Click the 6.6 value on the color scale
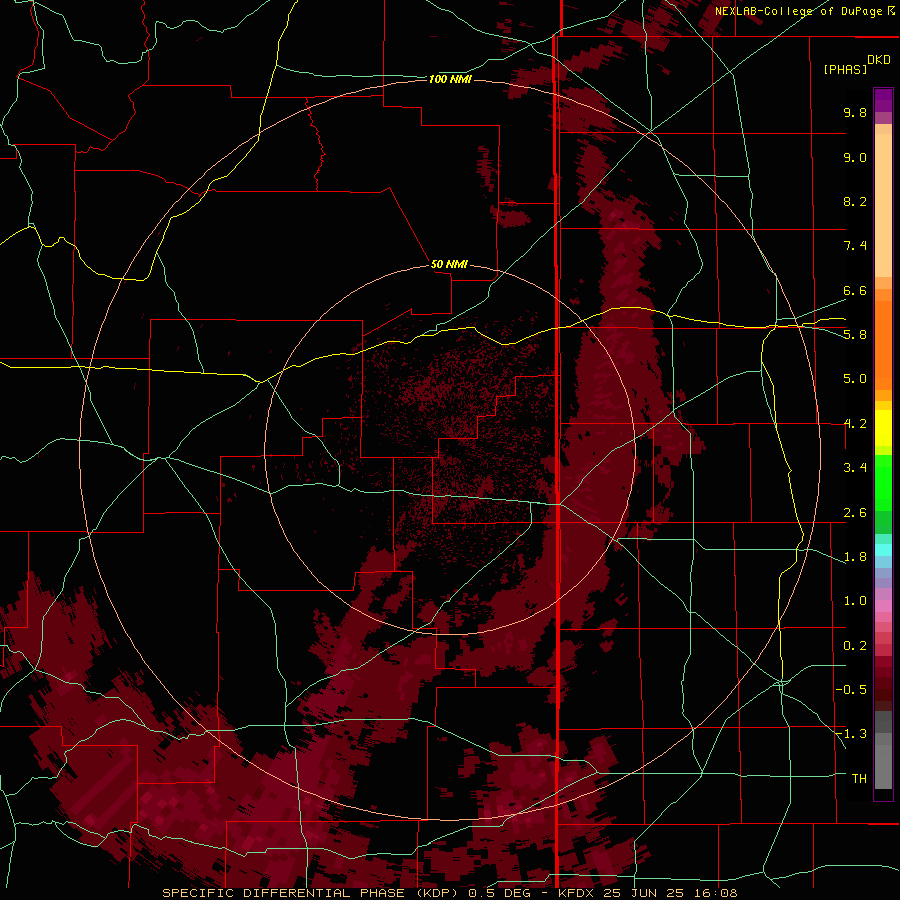Image resolution: width=900 pixels, height=900 pixels. point(855,290)
